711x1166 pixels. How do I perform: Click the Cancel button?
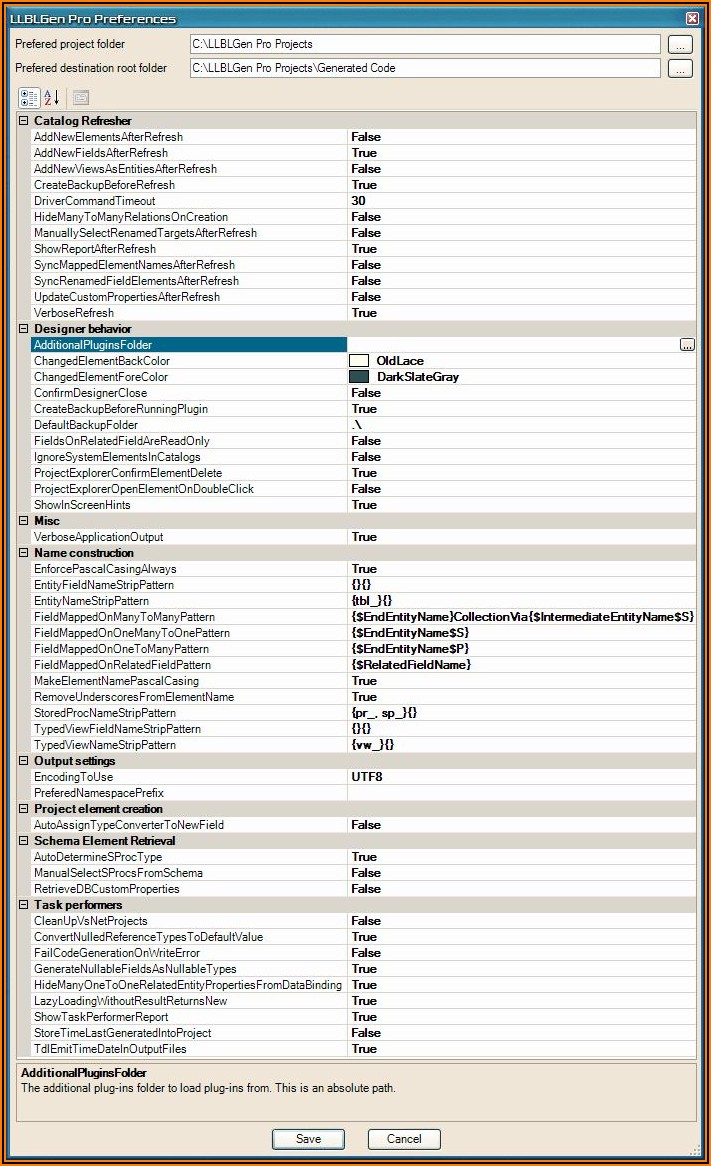point(404,1139)
